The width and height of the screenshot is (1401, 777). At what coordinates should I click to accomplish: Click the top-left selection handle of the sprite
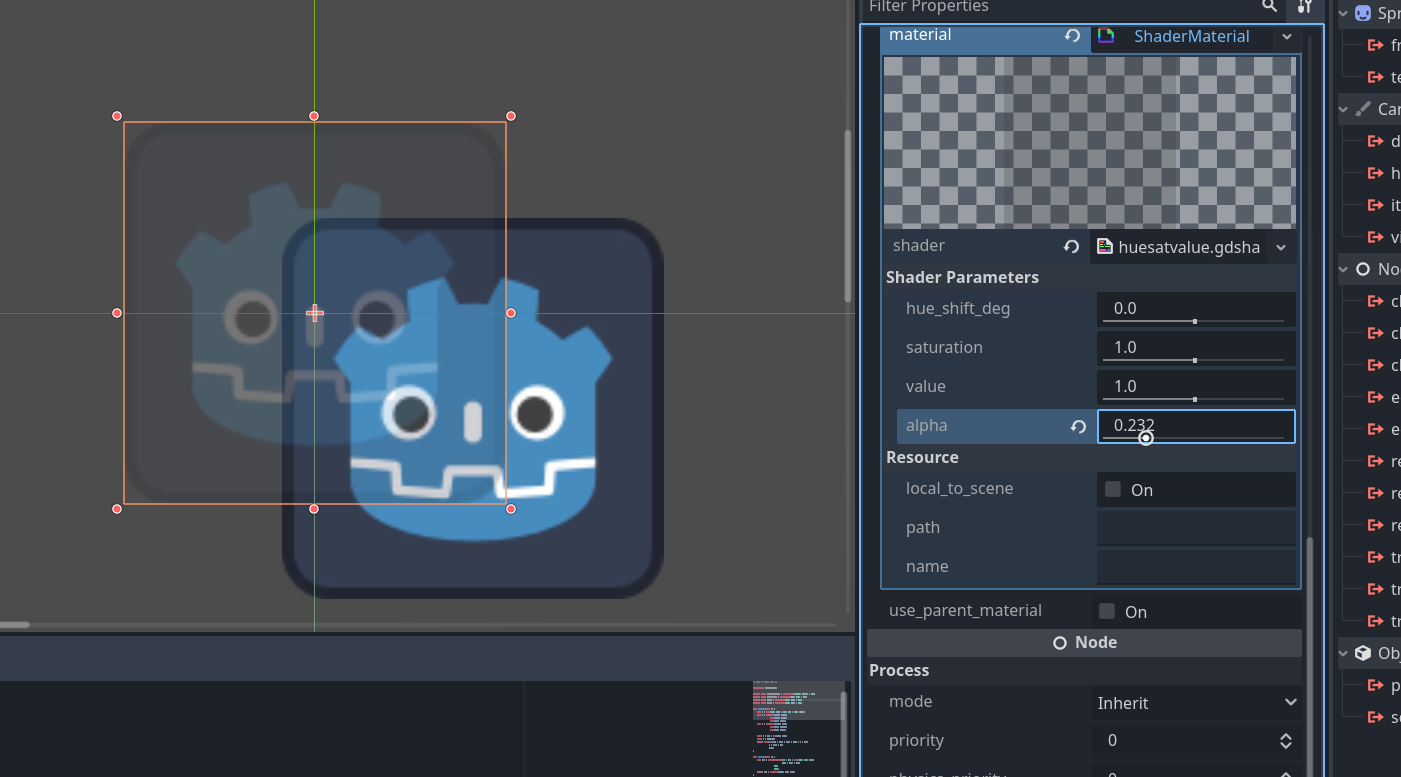117,116
